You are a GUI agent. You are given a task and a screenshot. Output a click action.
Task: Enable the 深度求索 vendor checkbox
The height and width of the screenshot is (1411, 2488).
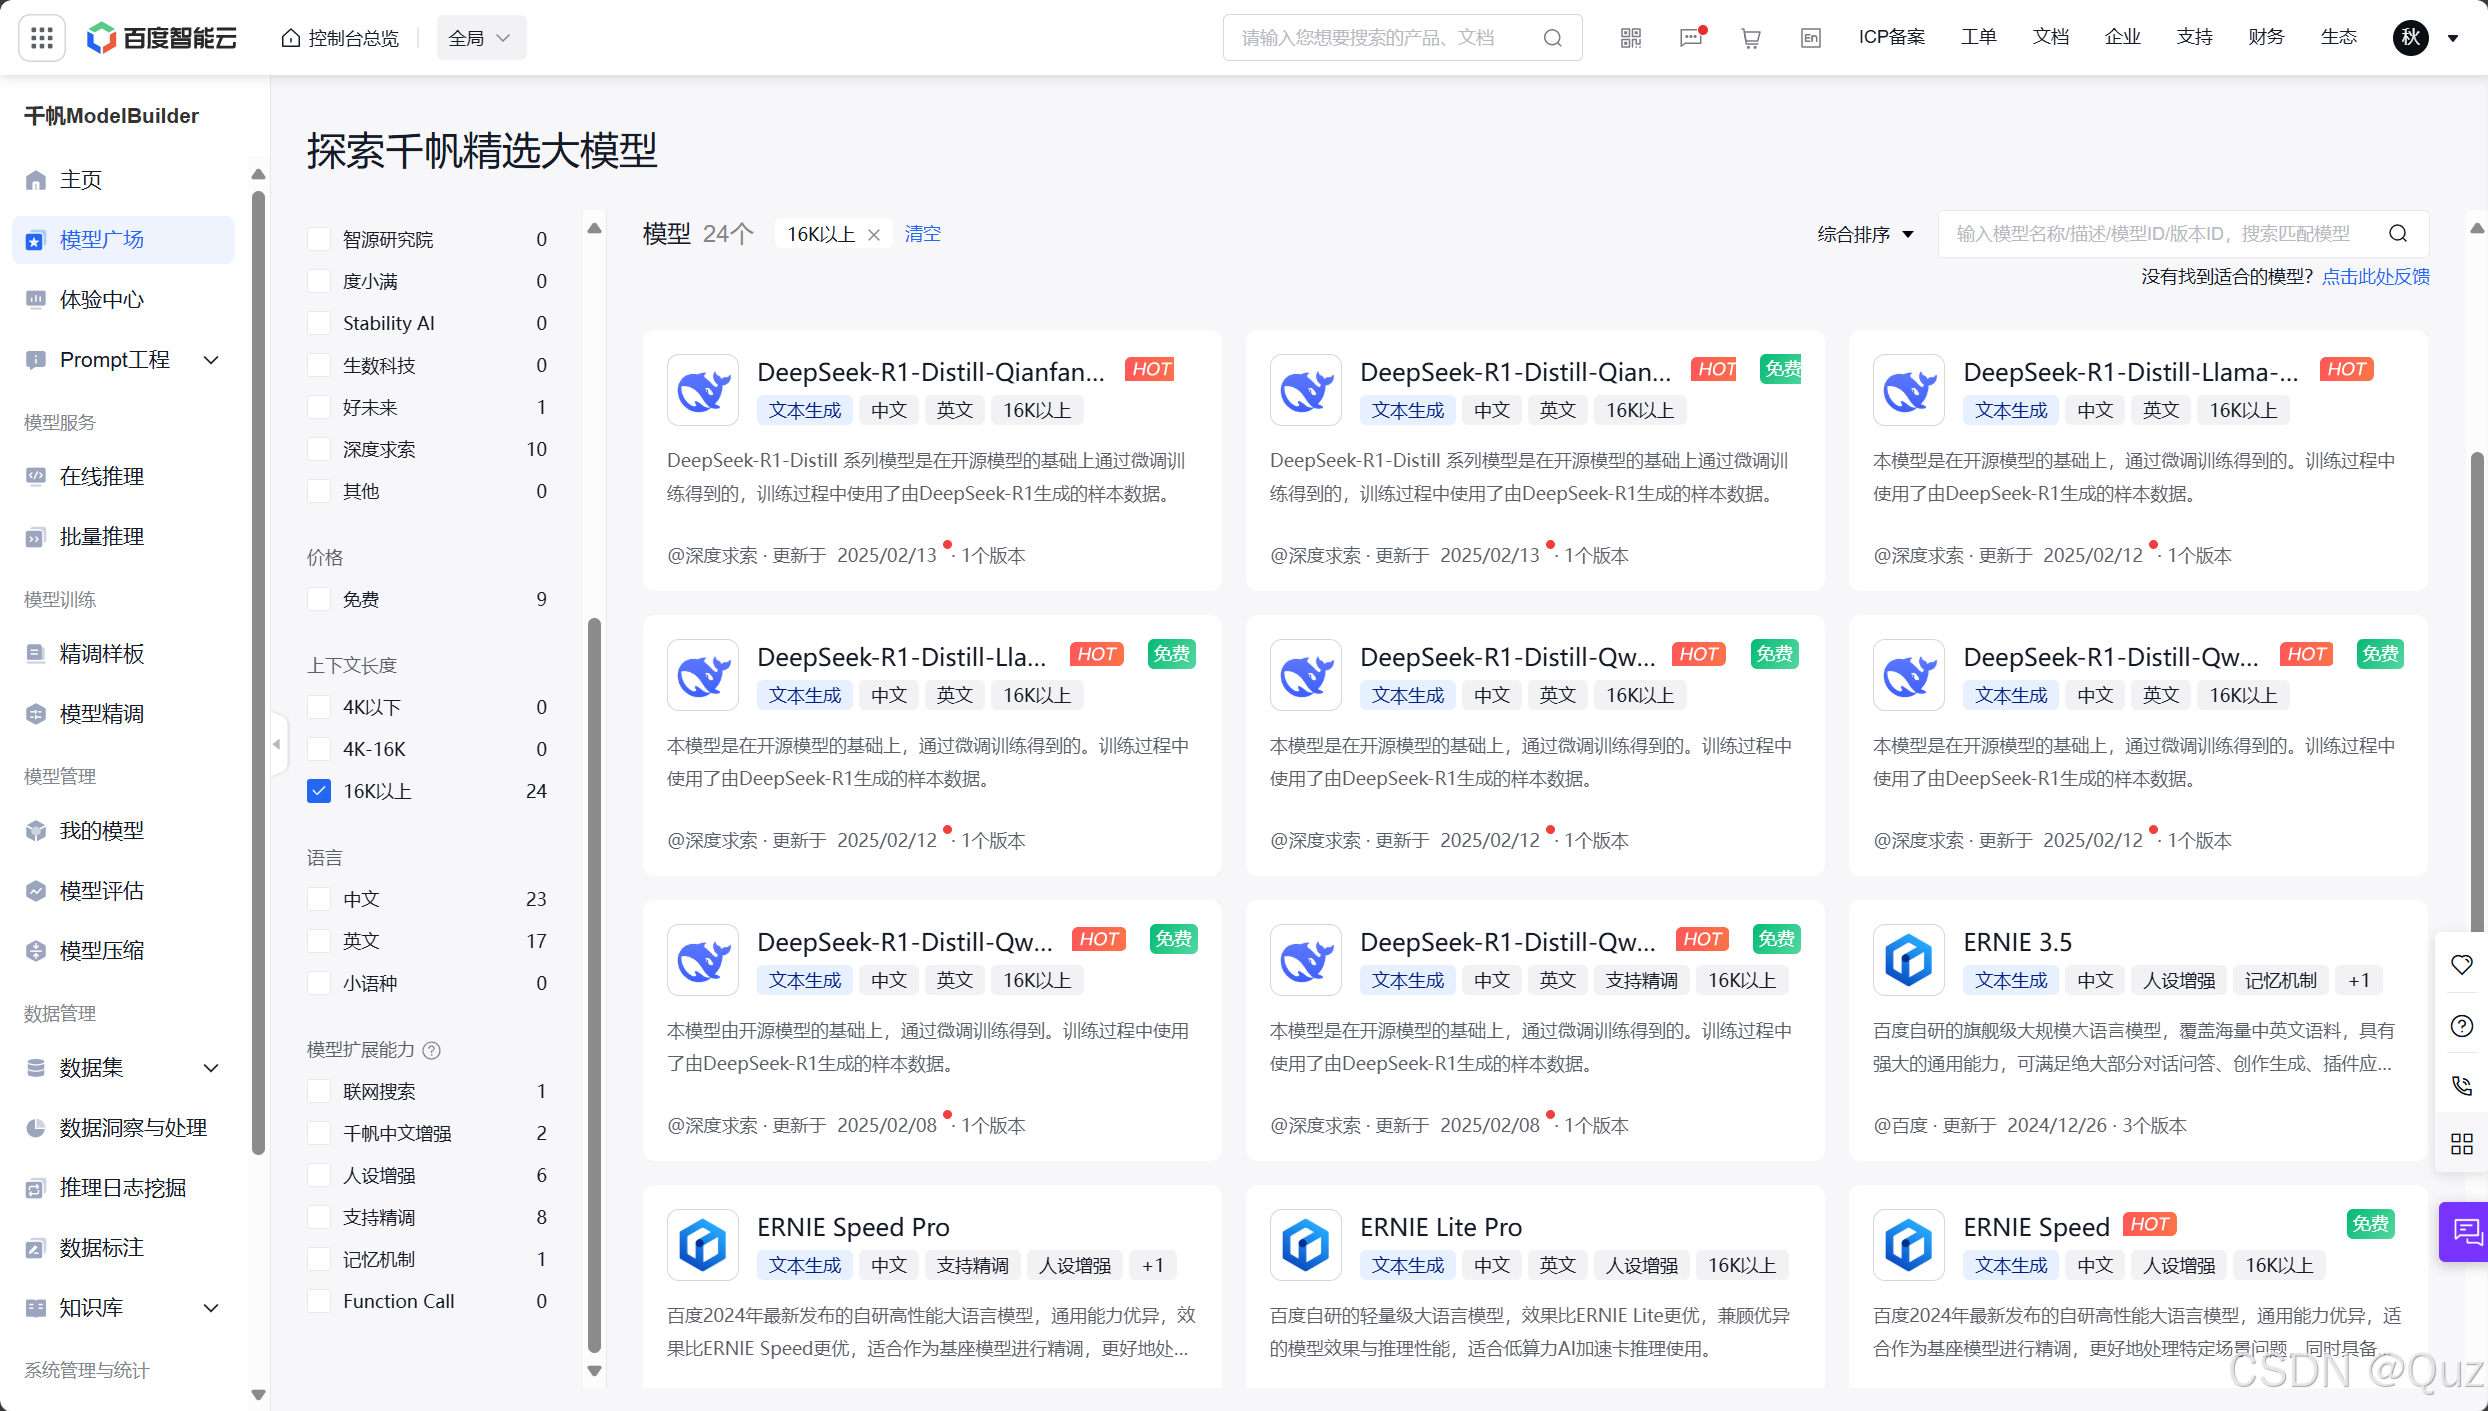click(x=319, y=449)
